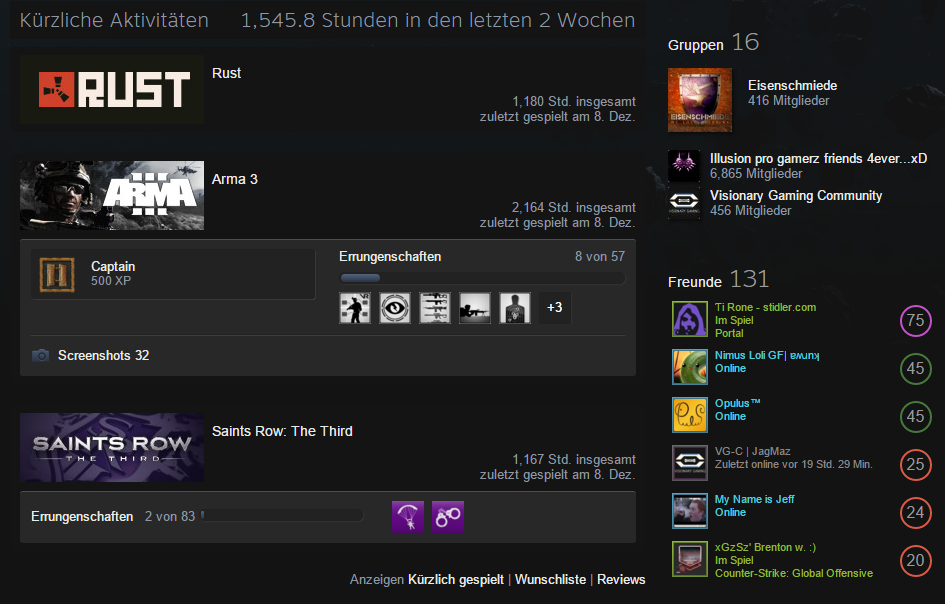
Task: Open the Rust game banner
Action: 112,90
